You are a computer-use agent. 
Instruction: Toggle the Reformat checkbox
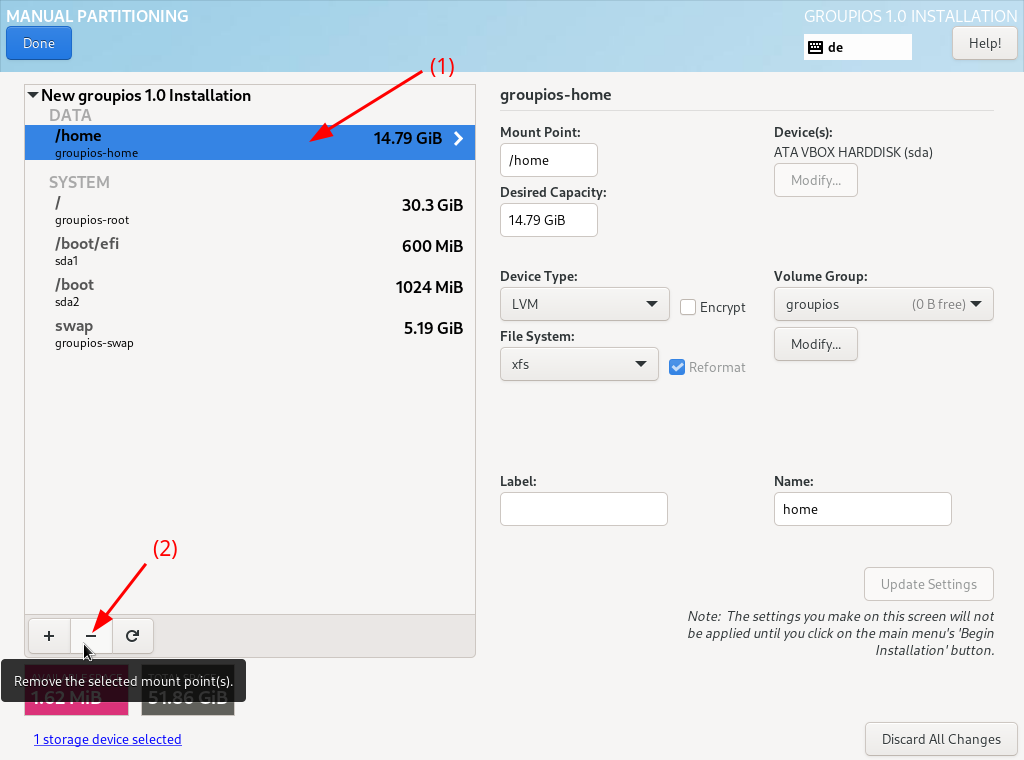pos(678,367)
